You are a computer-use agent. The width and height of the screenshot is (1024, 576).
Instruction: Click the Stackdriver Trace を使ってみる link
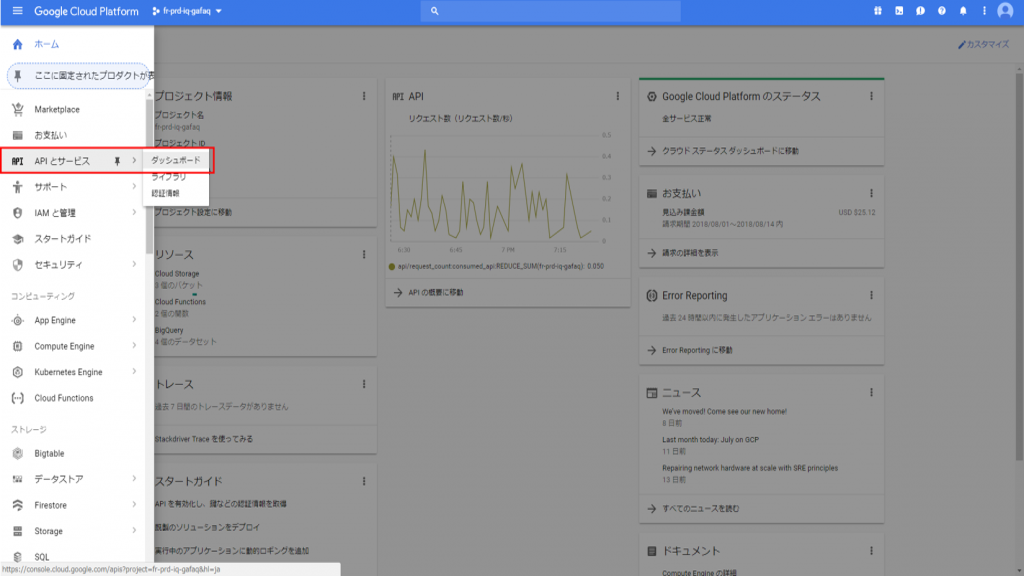click(204, 439)
